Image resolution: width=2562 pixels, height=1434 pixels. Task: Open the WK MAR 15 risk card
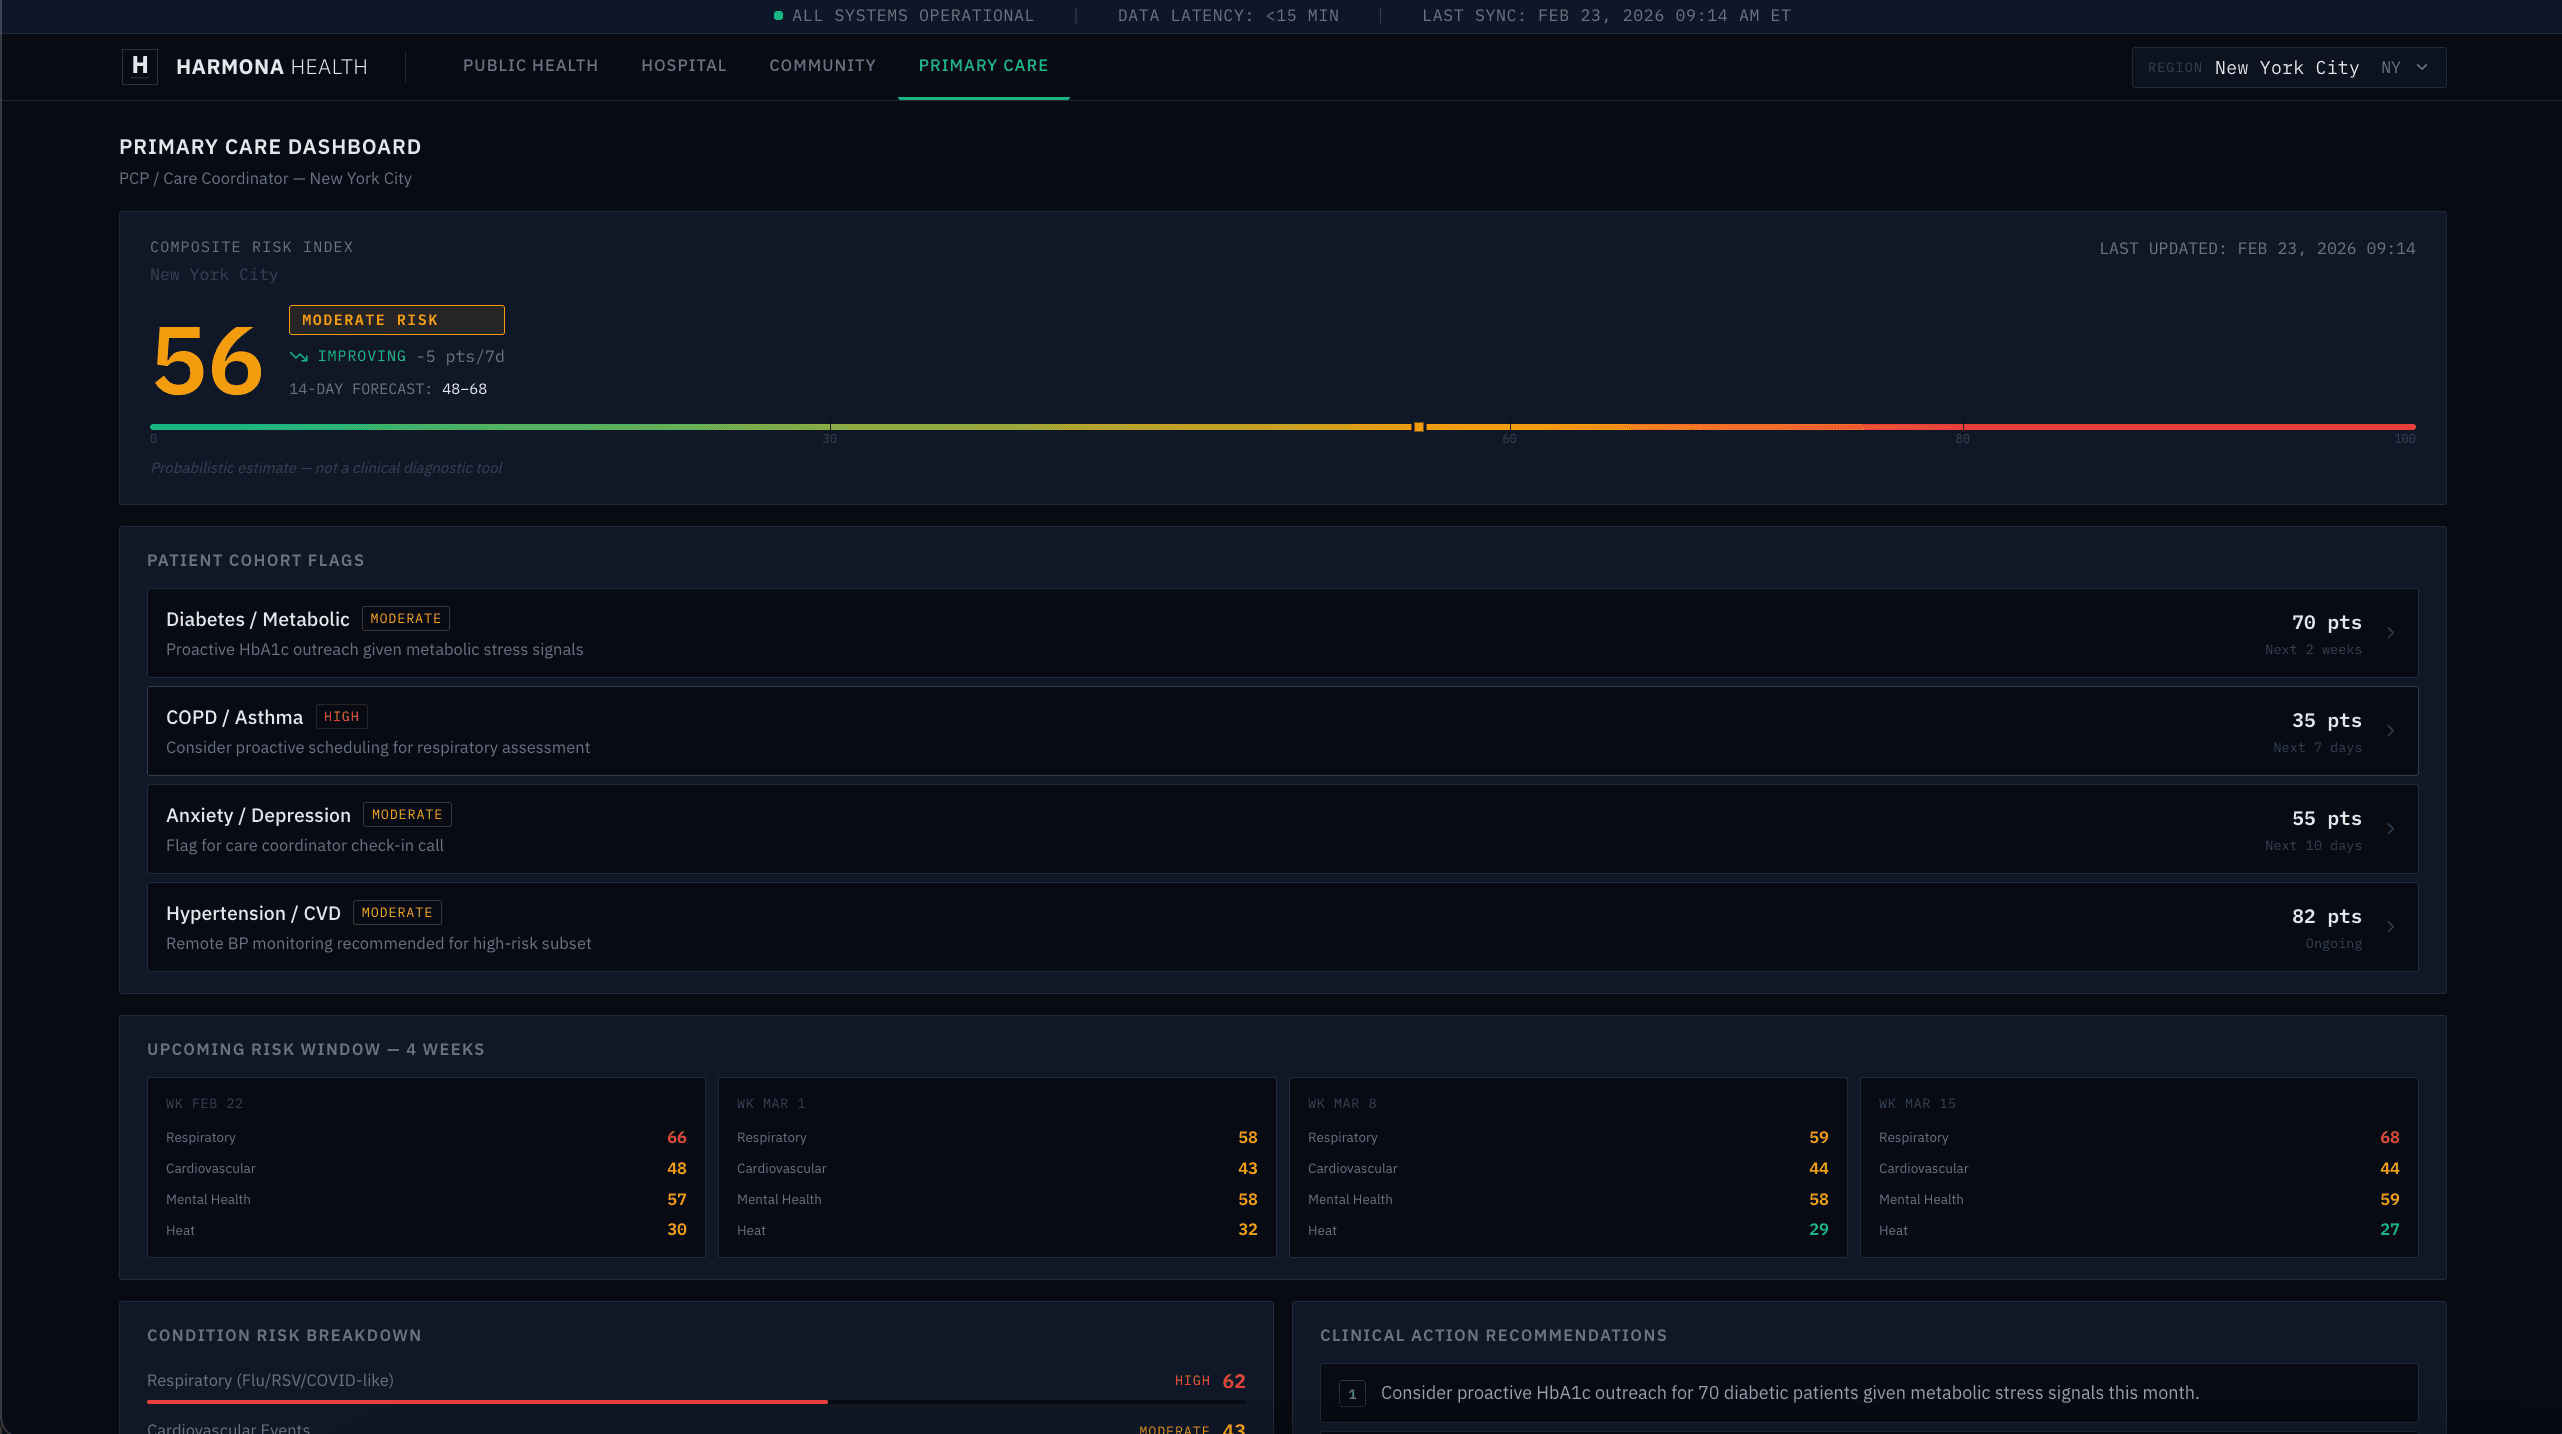(x=2138, y=1166)
